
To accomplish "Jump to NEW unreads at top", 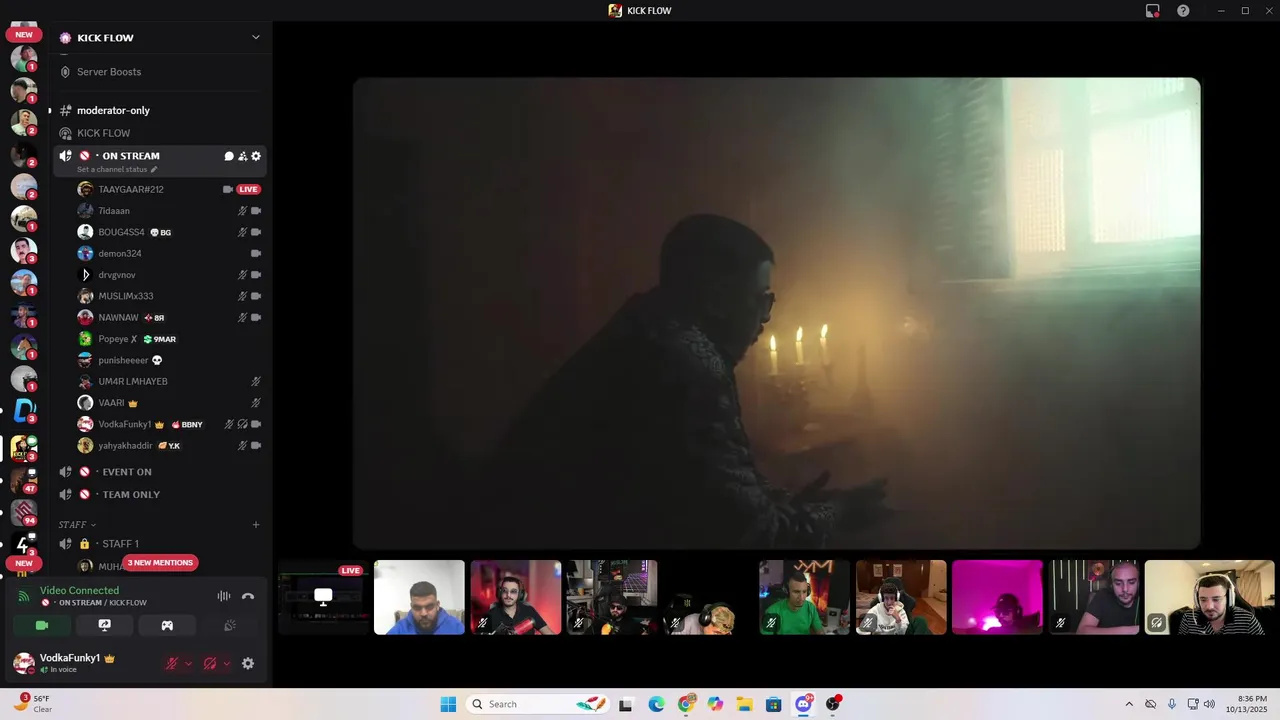I will 24,34.
